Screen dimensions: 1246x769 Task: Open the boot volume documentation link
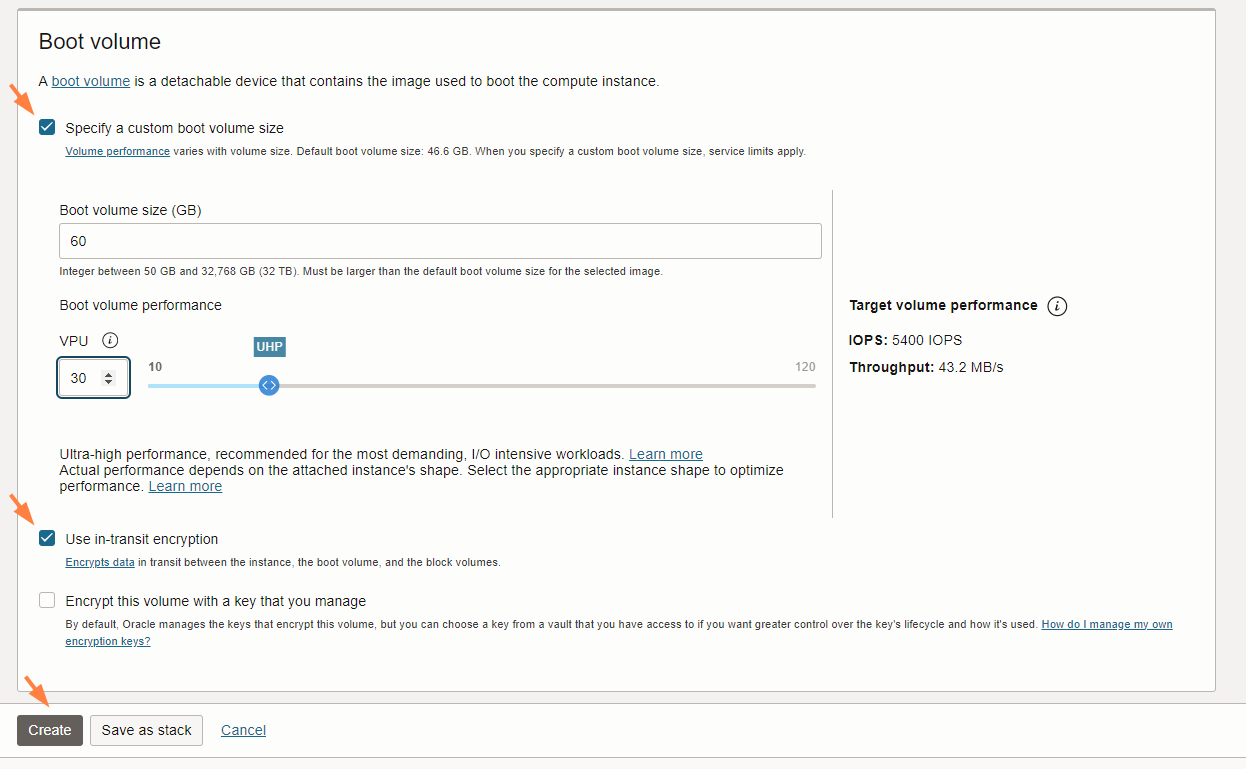[91, 81]
